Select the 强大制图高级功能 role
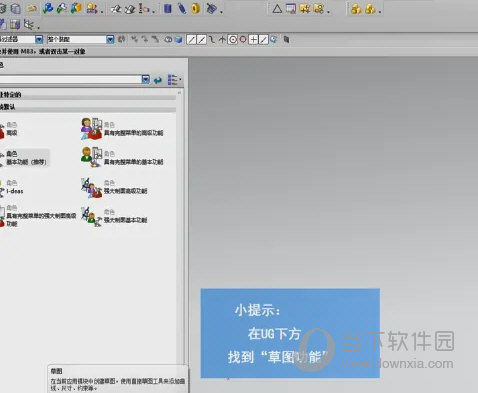478x393 pixels. [x=114, y=187]
